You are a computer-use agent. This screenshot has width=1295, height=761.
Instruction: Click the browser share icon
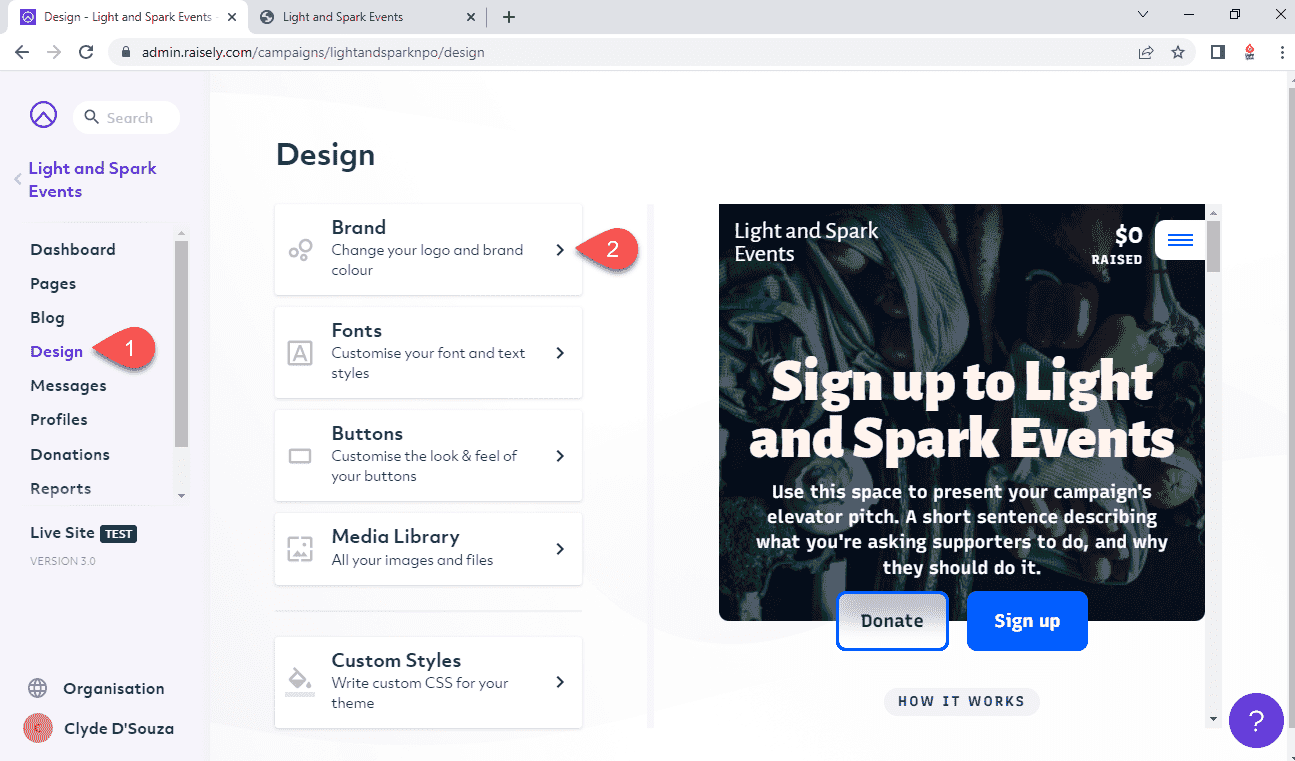(1146, 52)
